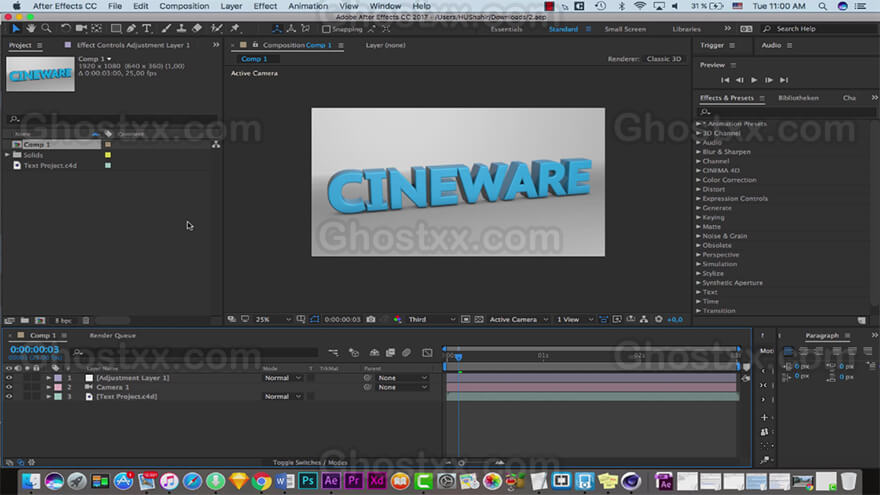Open the Effect menu
880x495 pixels.
pos(265,6)
